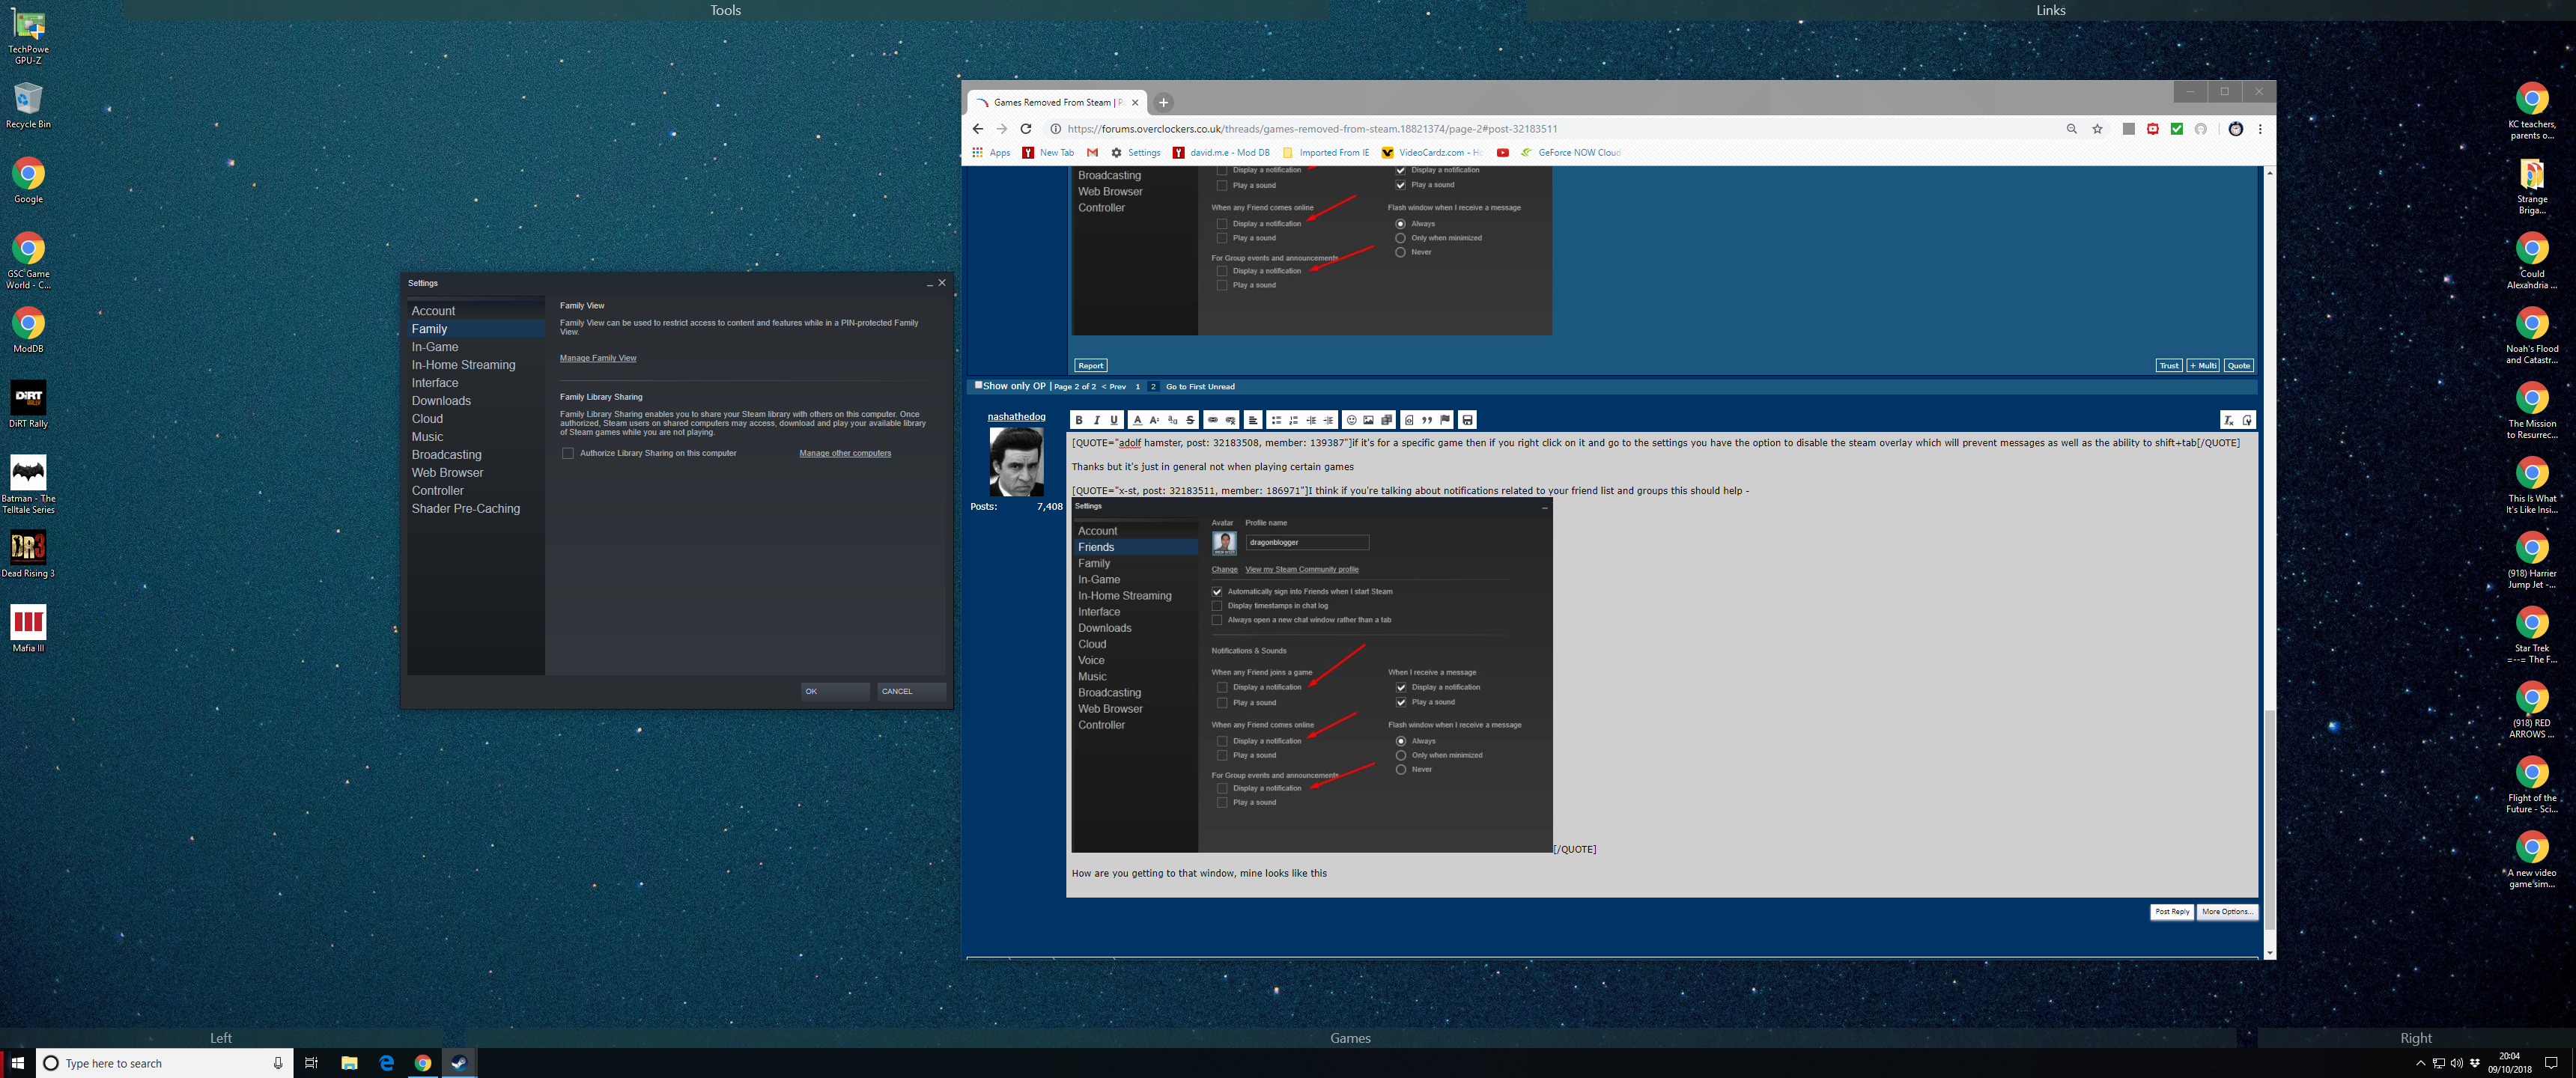The image size is (2576, 1078).
Task: Open the insert special code dropdown in editor
Action: click(1409, 420)
